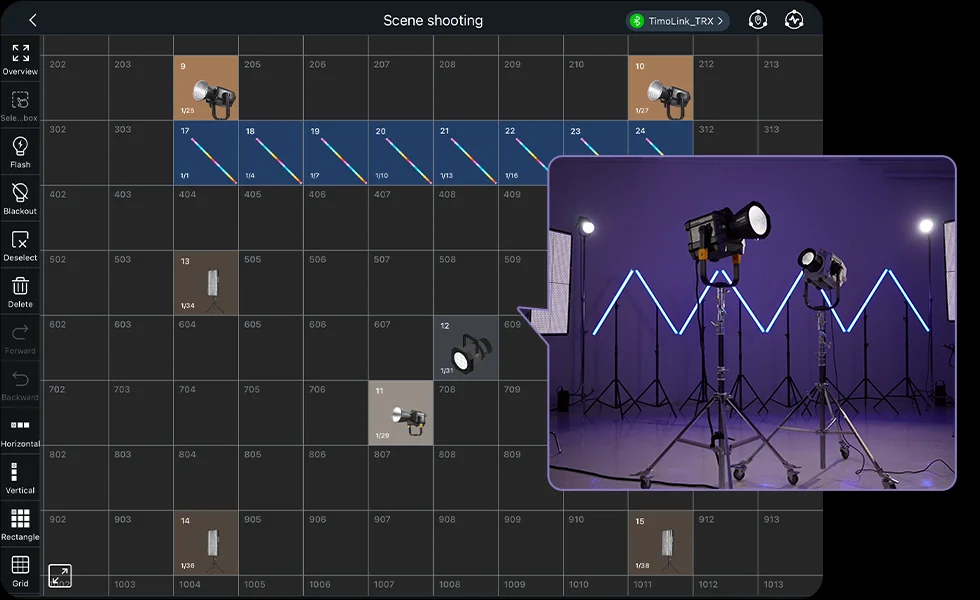The height and width of the screenshot is (600, 980).
Task: Click empty grid cell 705
Action: 271,413
